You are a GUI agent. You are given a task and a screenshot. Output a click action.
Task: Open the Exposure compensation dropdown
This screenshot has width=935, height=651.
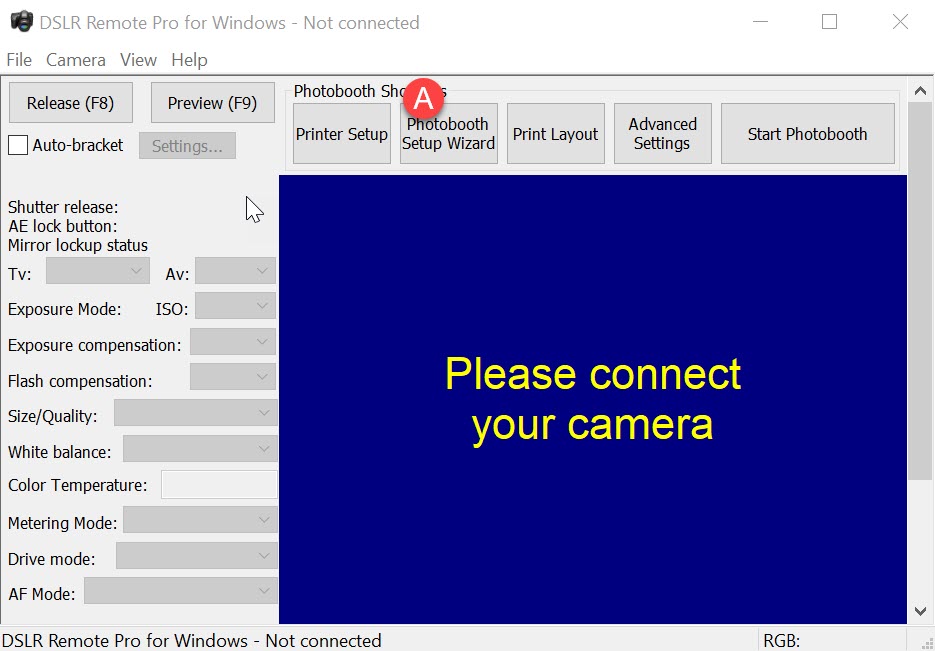pyautogui.click(x=233, y=342)
